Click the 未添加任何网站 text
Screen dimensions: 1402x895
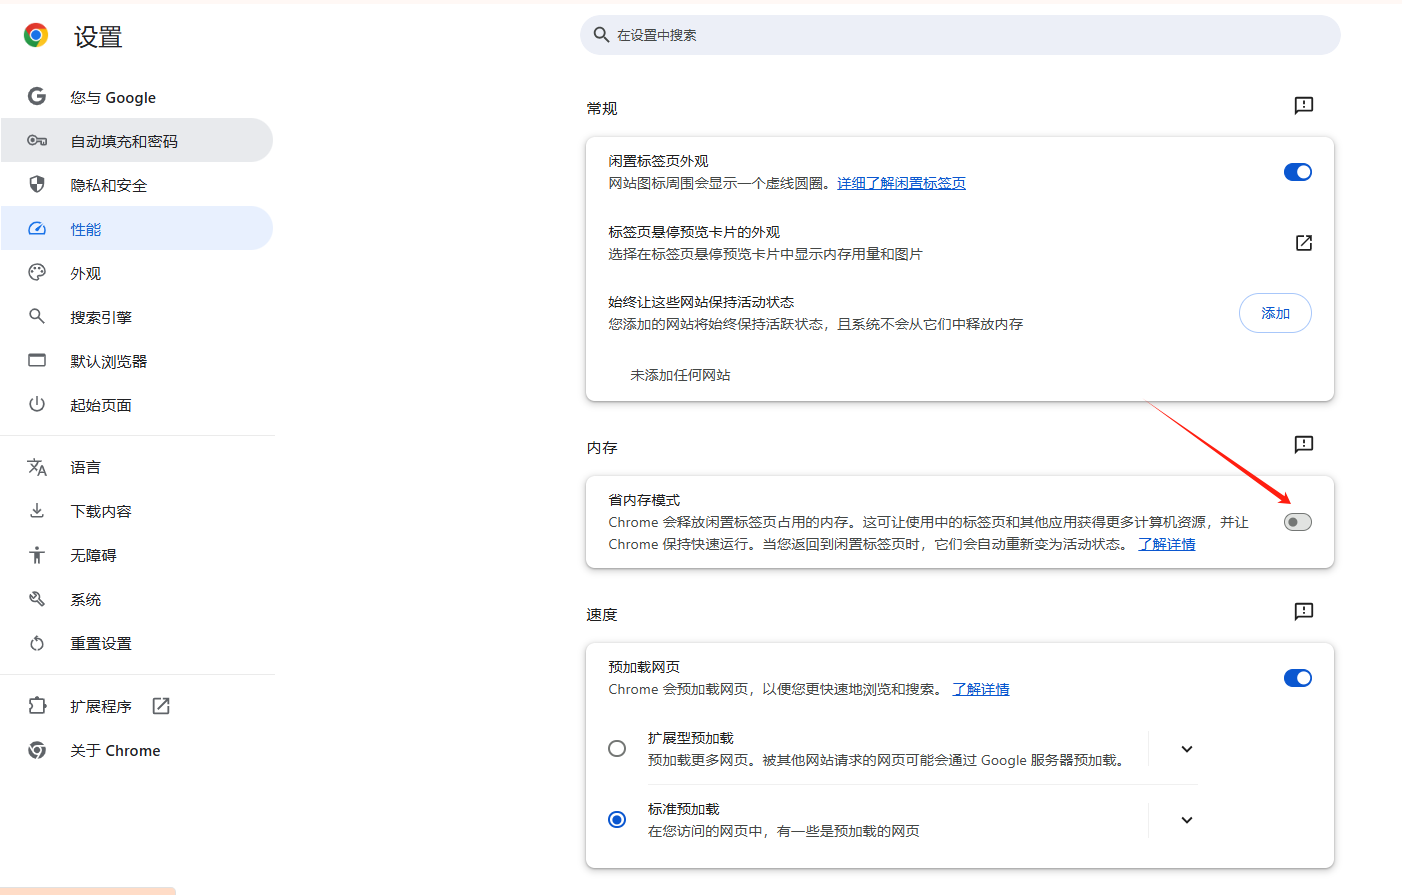[x=680, y=375]
